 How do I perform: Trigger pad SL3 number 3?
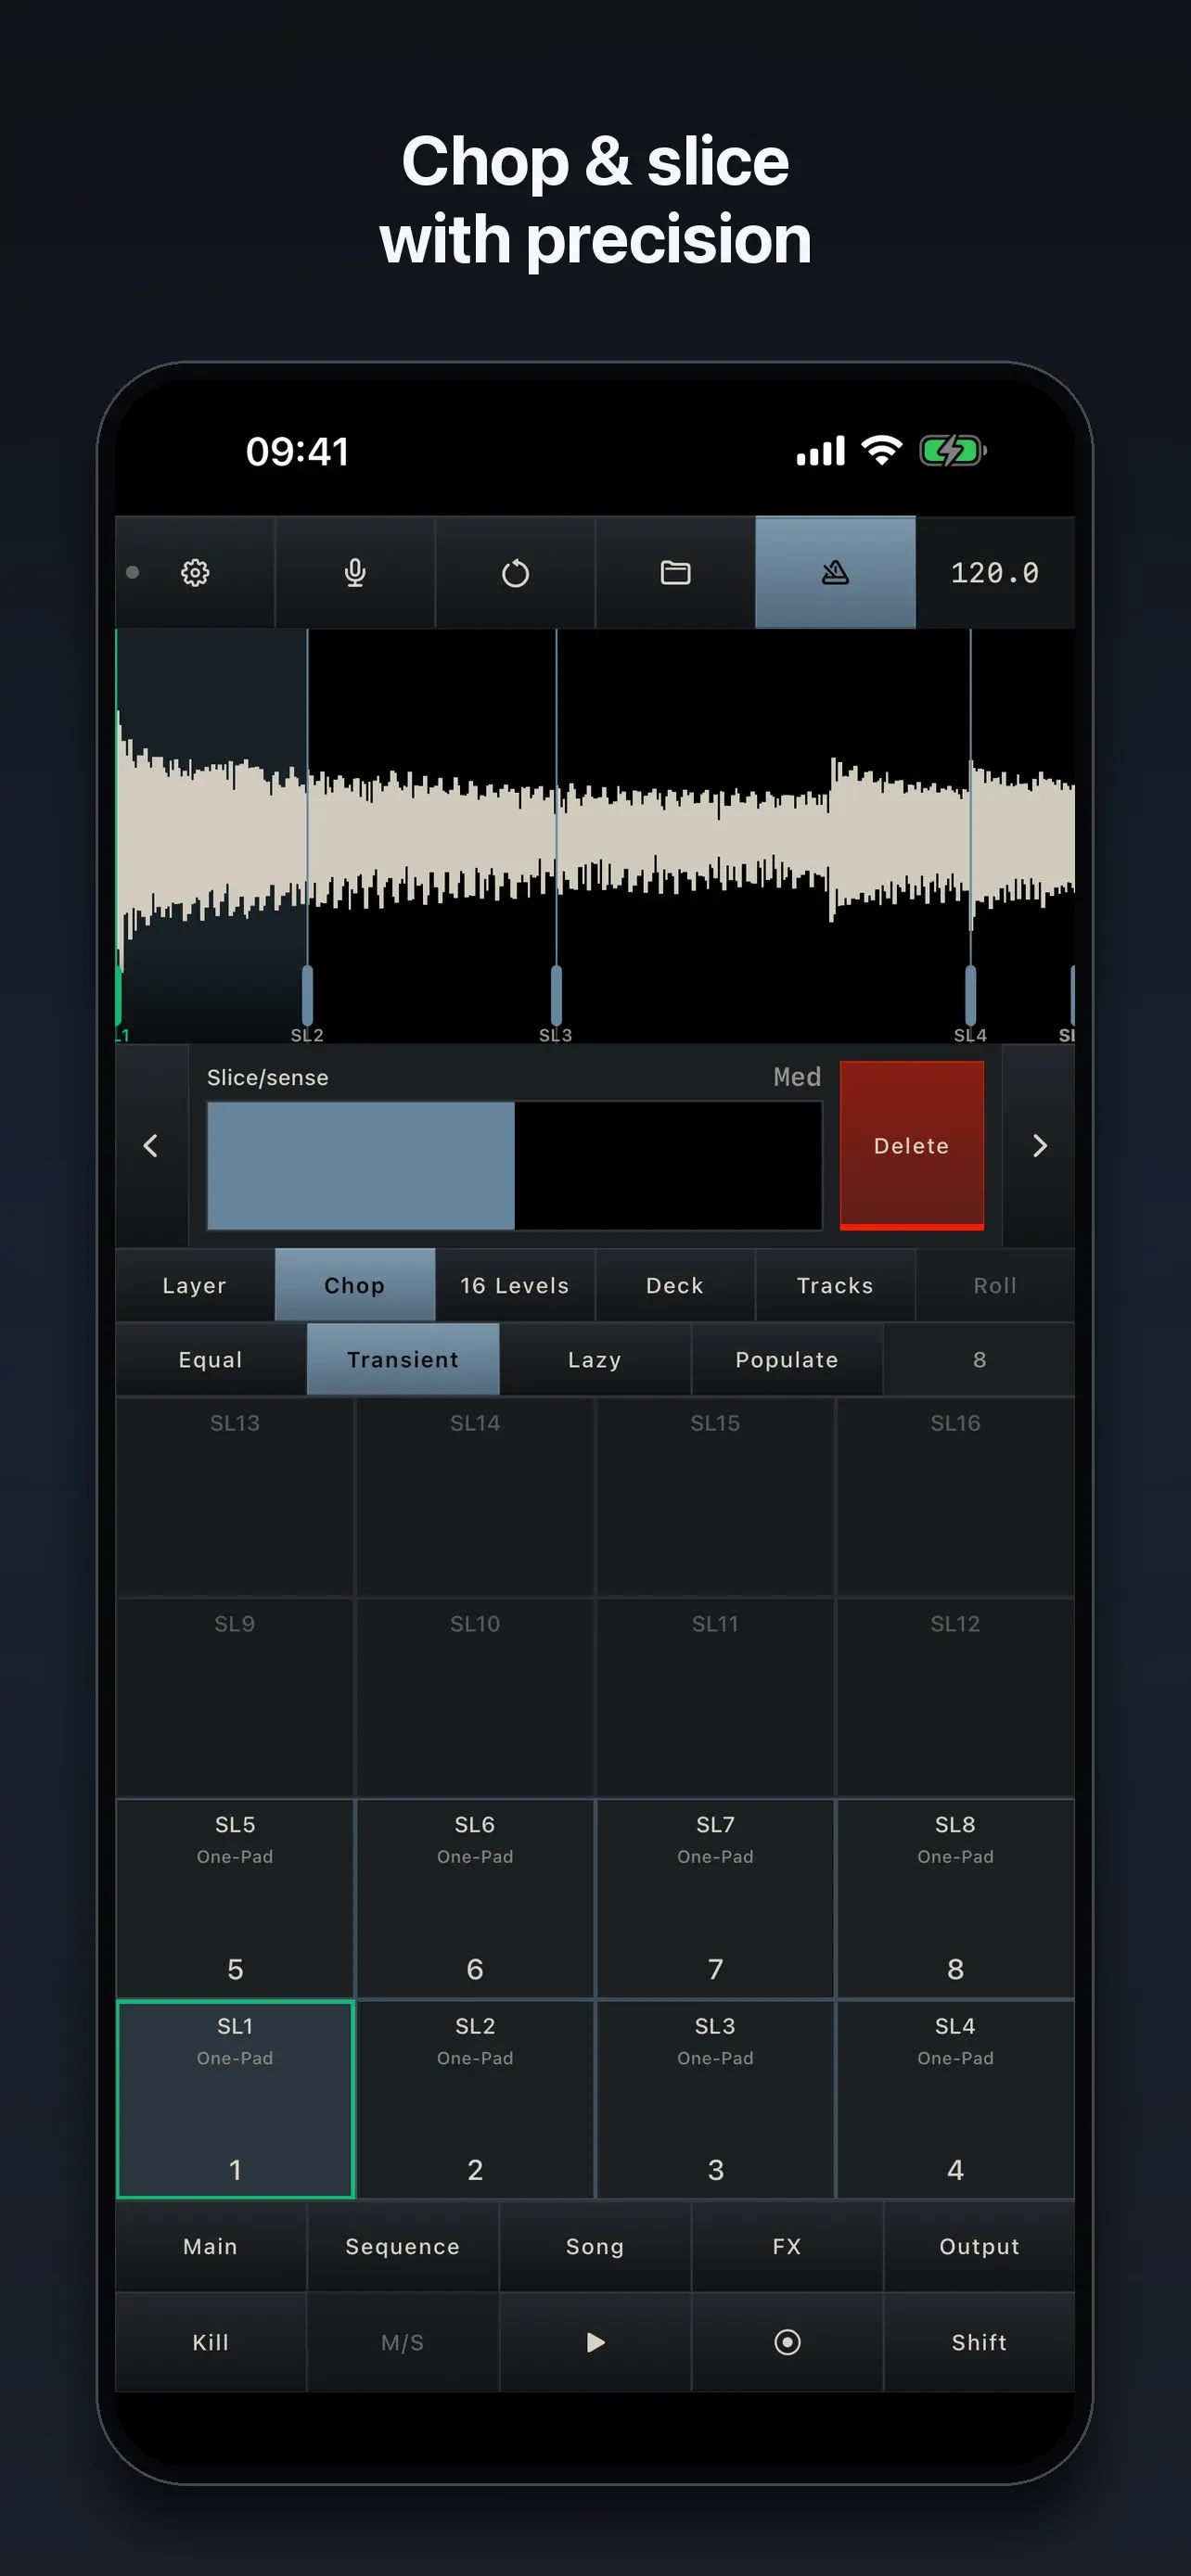(x=715, y=2099)
